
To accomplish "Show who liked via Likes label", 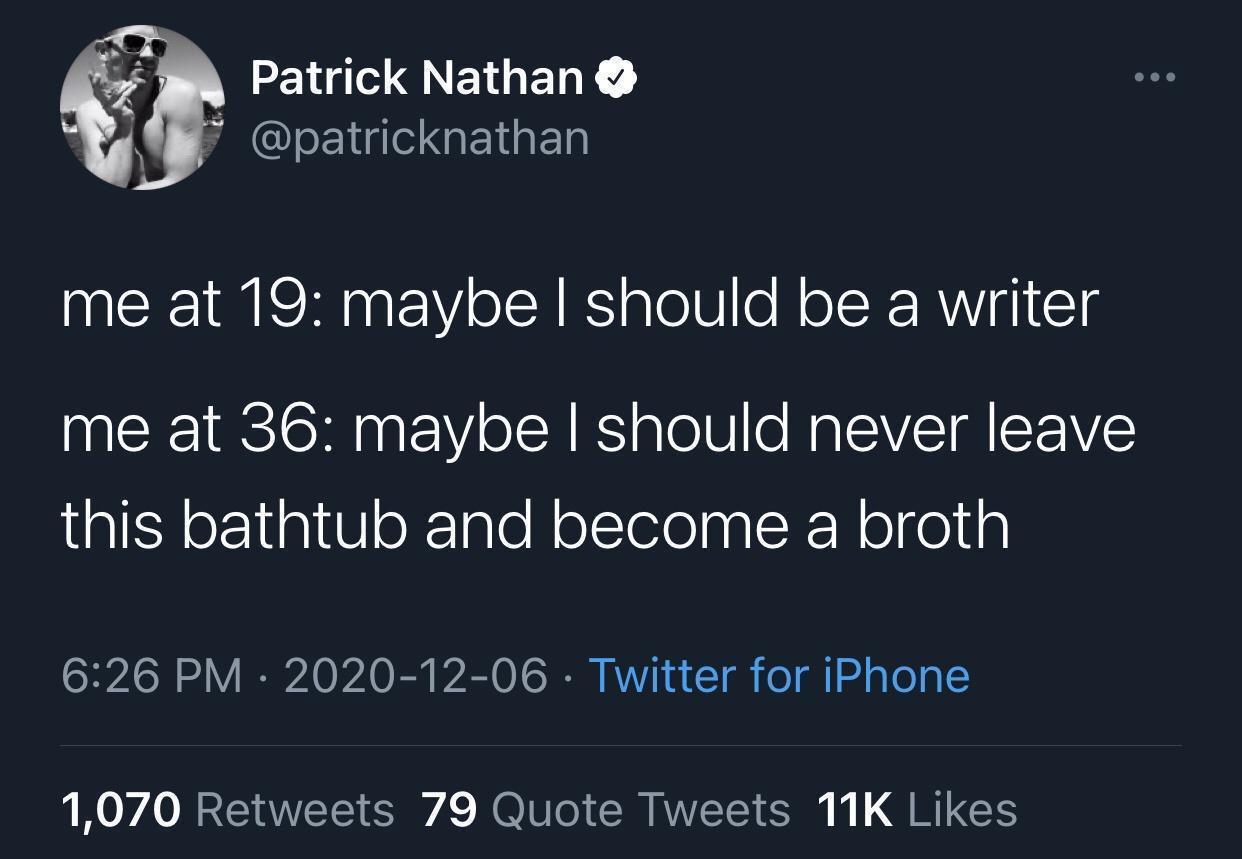I will [963, 809].
